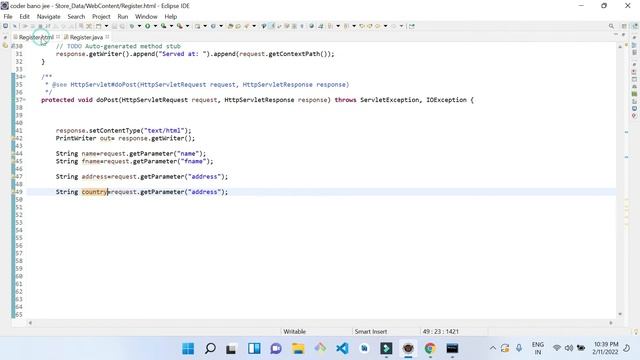
Task: Click the green Run button in toolbar
Action: [x=147, y=26]
